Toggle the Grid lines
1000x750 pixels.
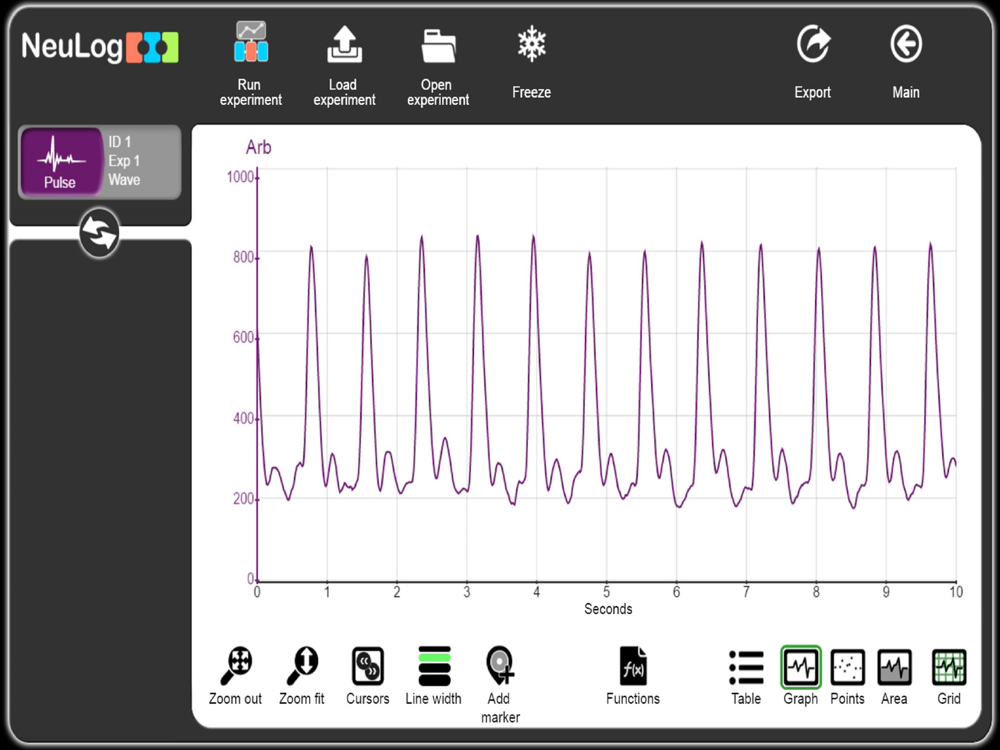point(949,668)
